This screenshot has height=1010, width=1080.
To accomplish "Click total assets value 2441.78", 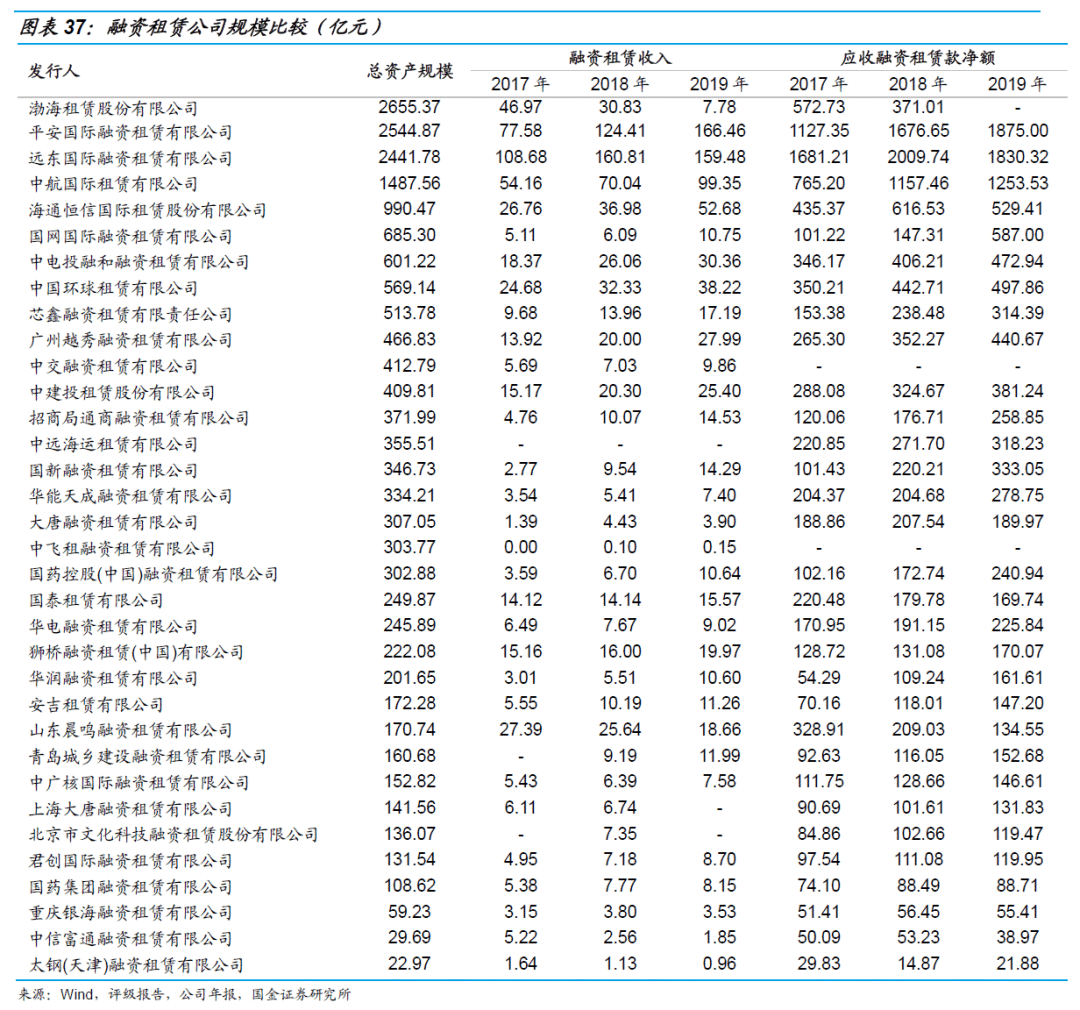I will click(x=409, y=156).
